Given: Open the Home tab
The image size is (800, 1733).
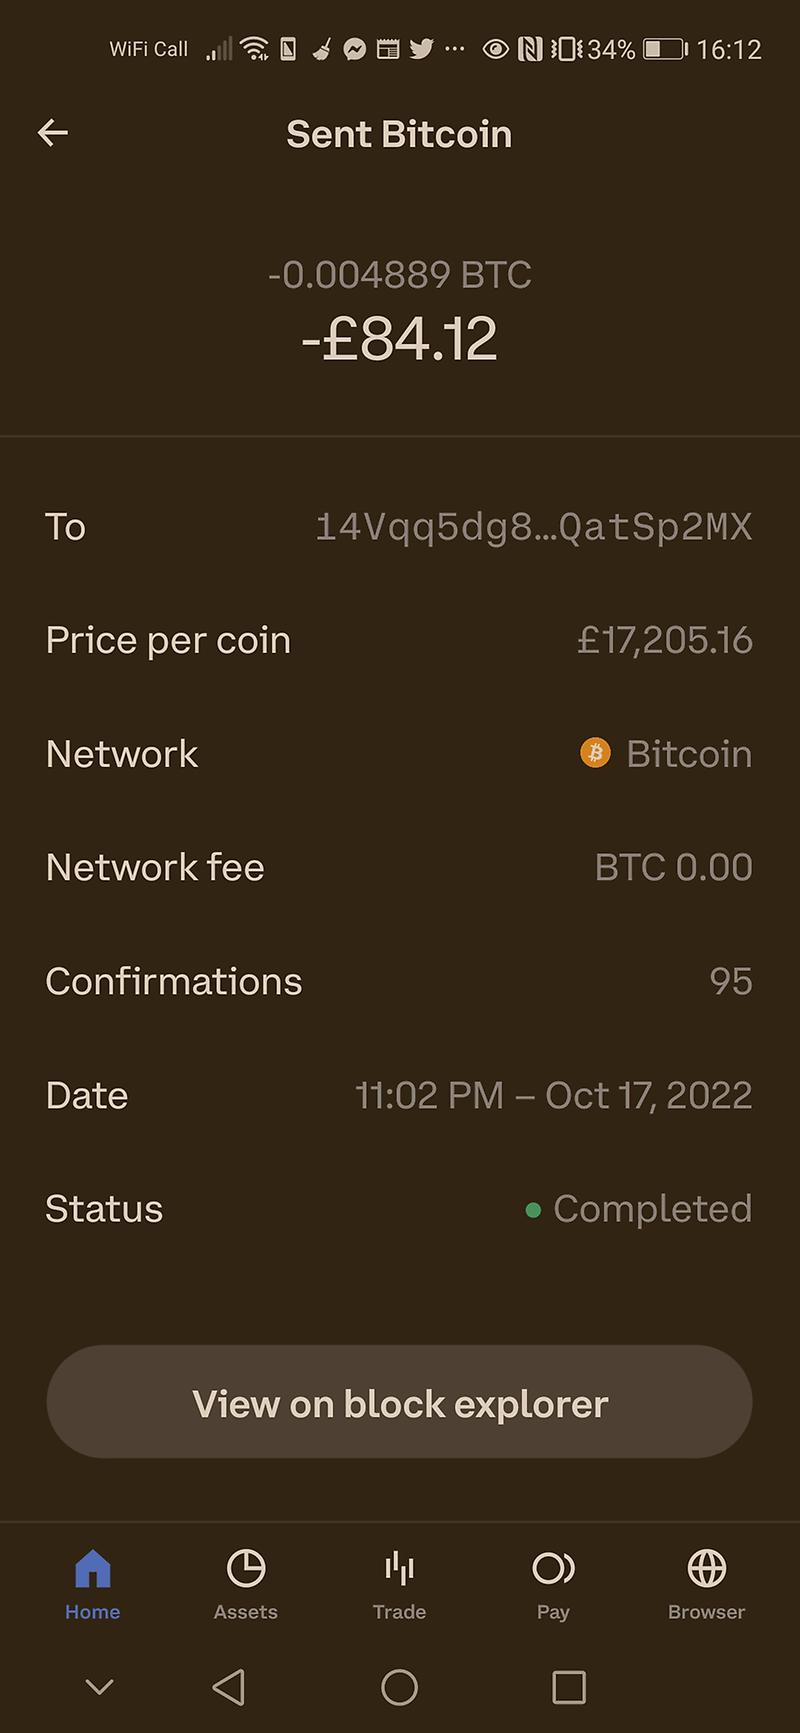Looking at the screenshot, I should tap(93, 1582).
